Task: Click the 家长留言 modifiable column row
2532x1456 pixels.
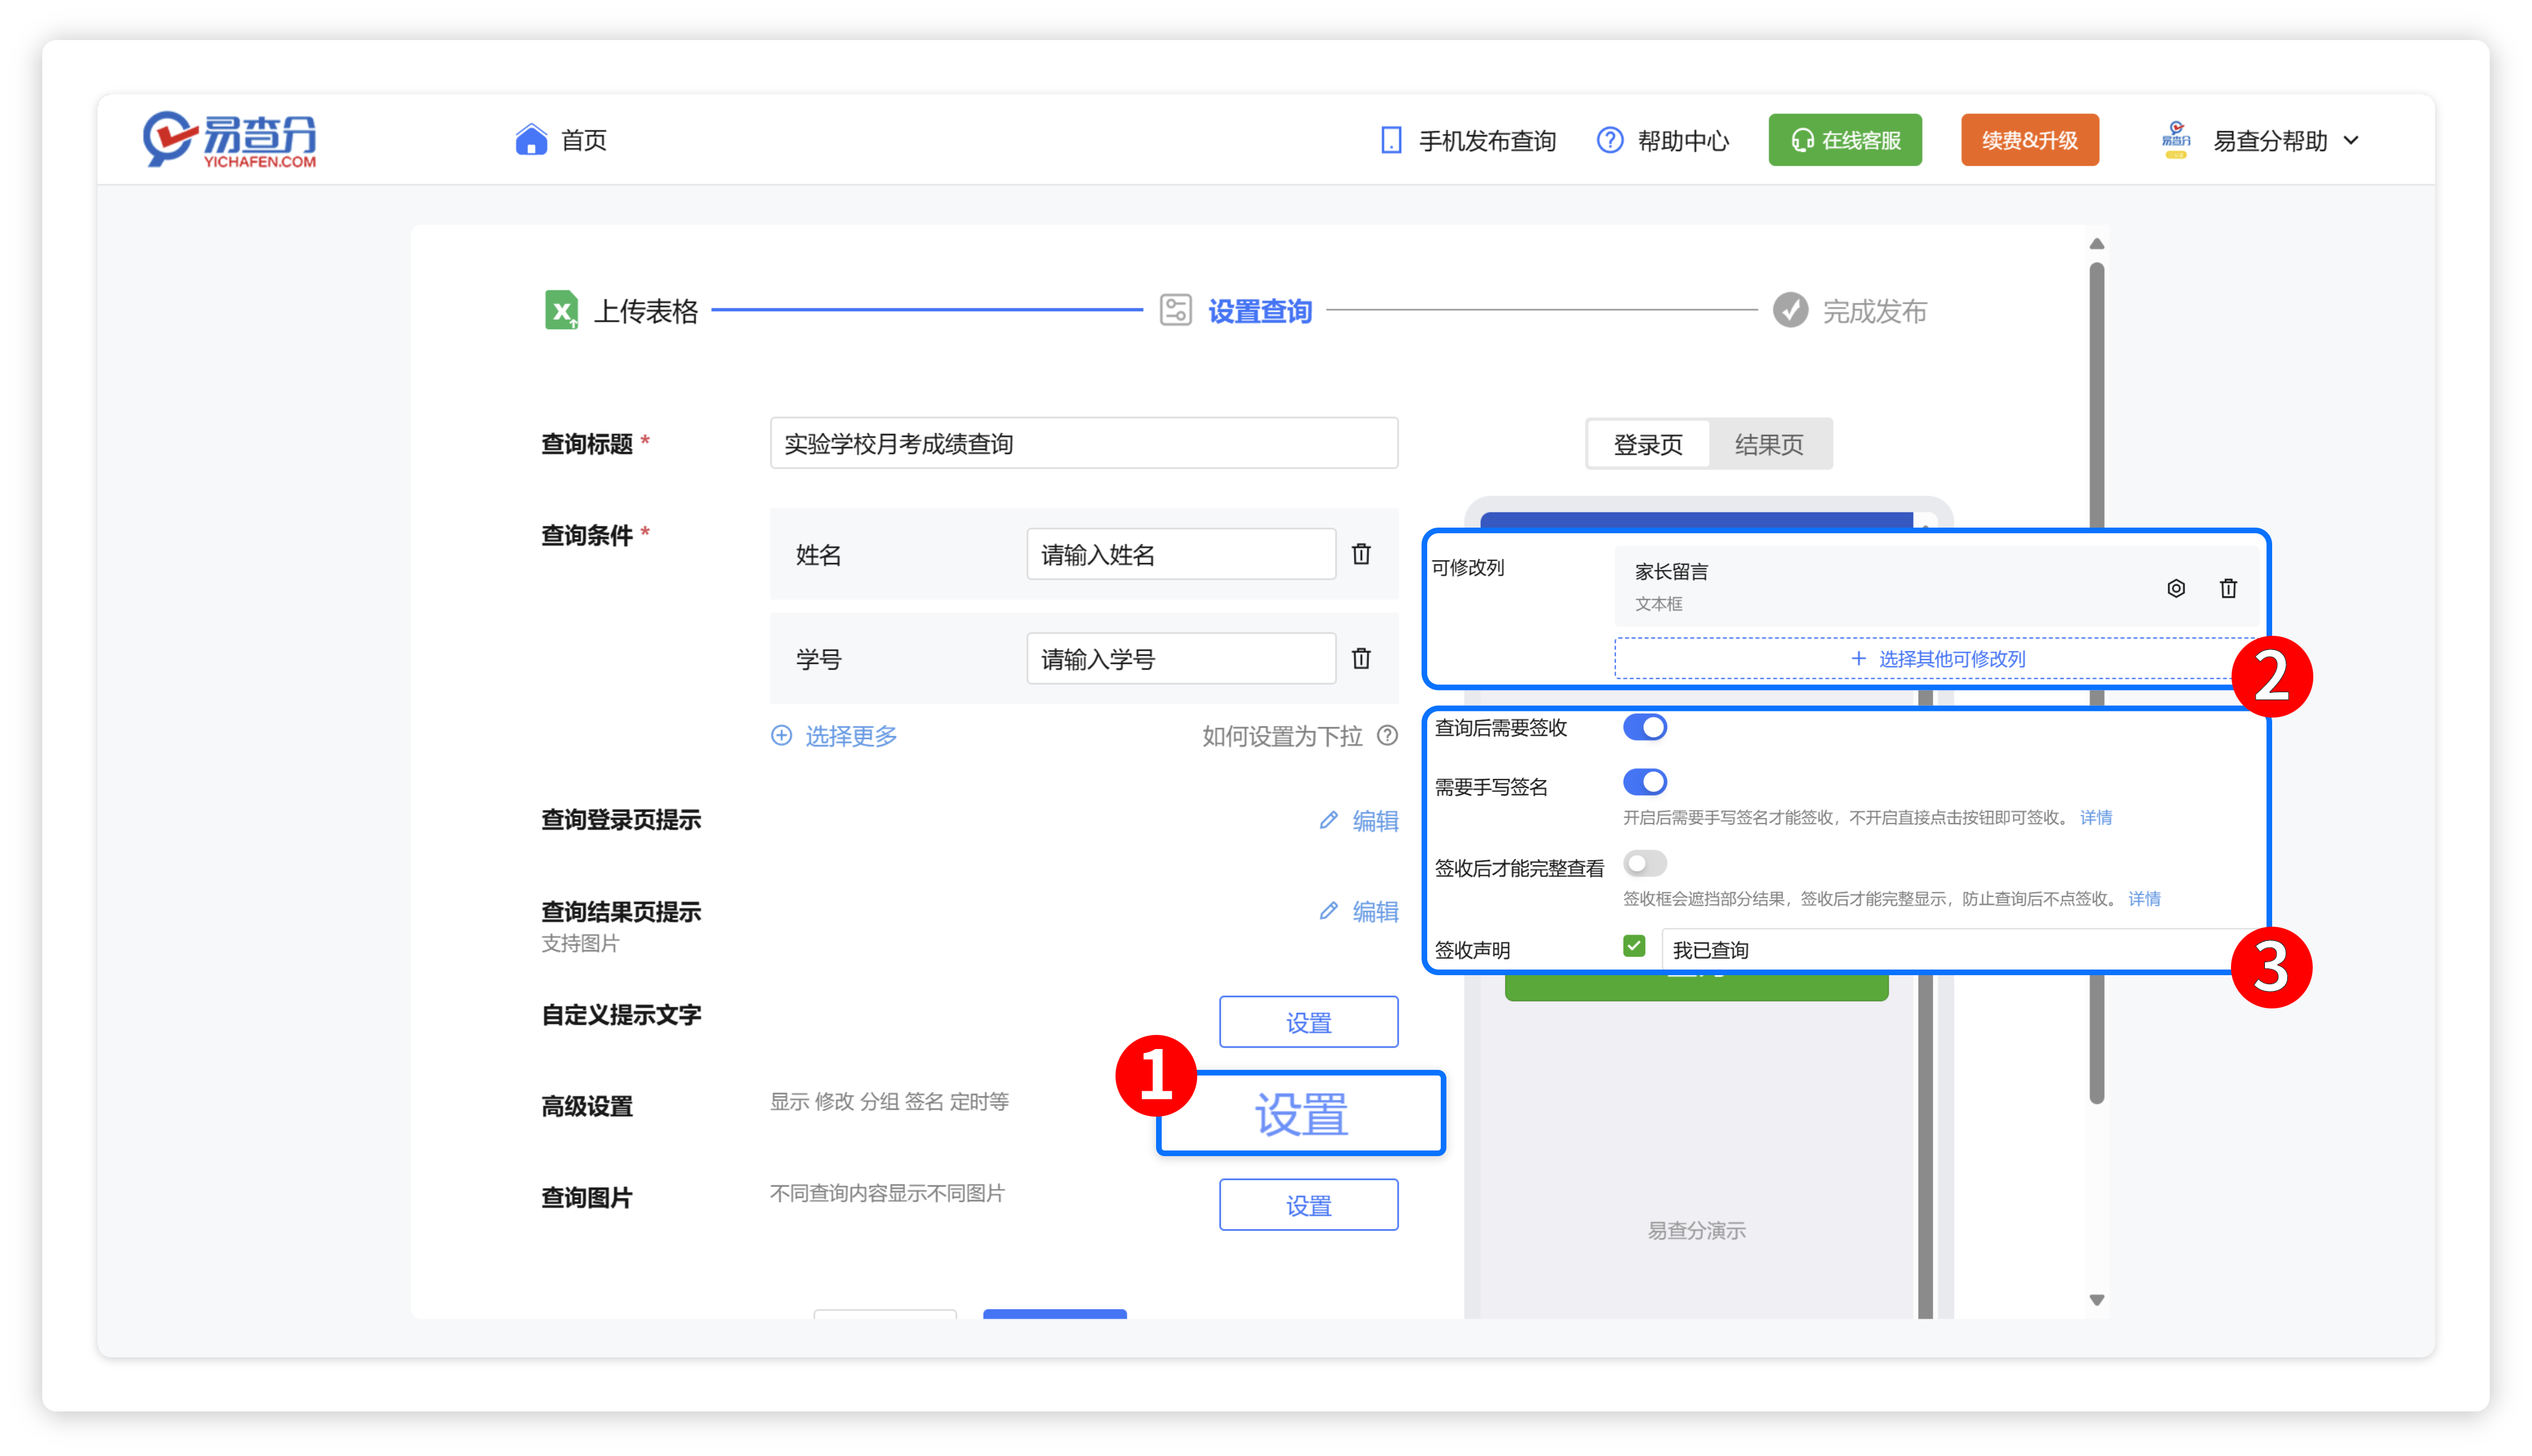Action: point(1937,587)
